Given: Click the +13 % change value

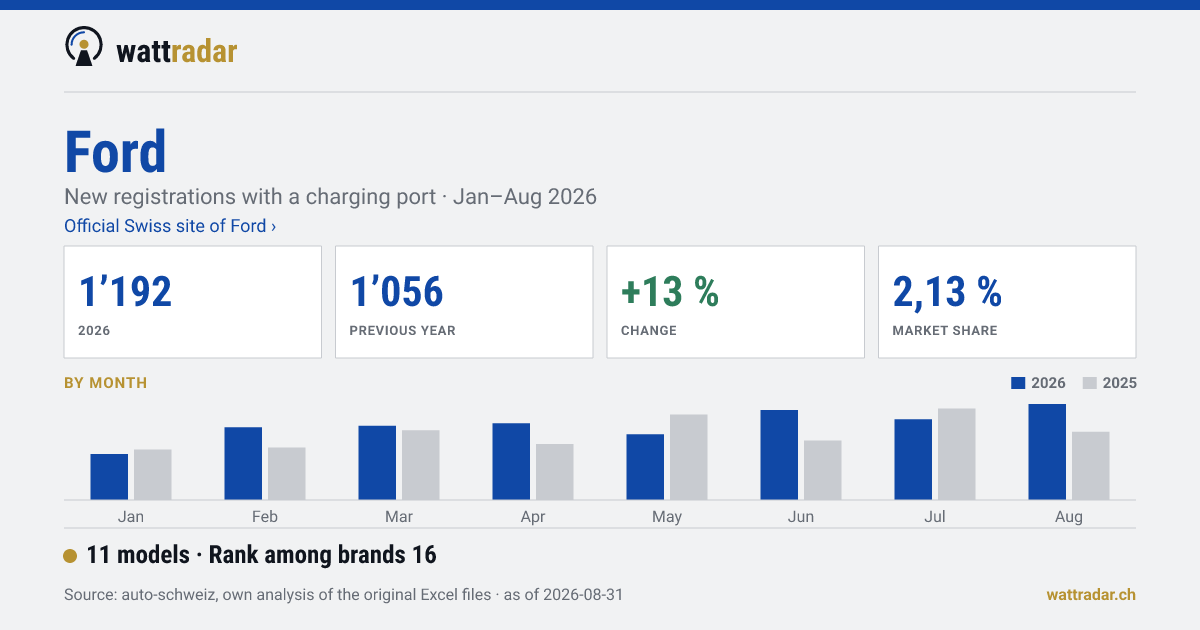Looking at the screenshot, I should [670, 291].
